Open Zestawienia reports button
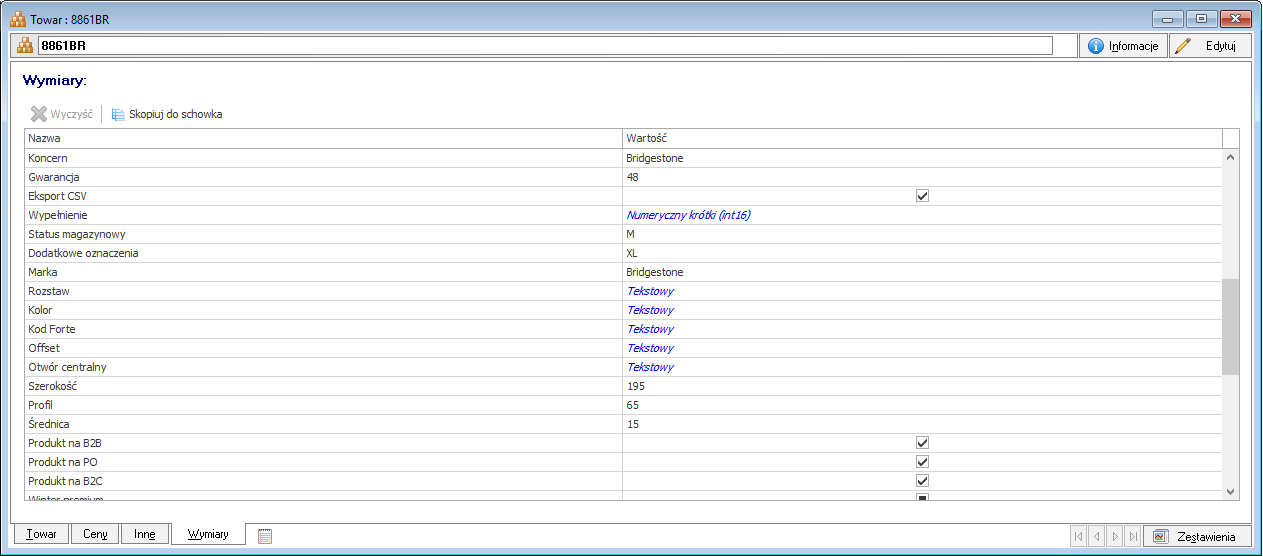 tap(1196, 536)
